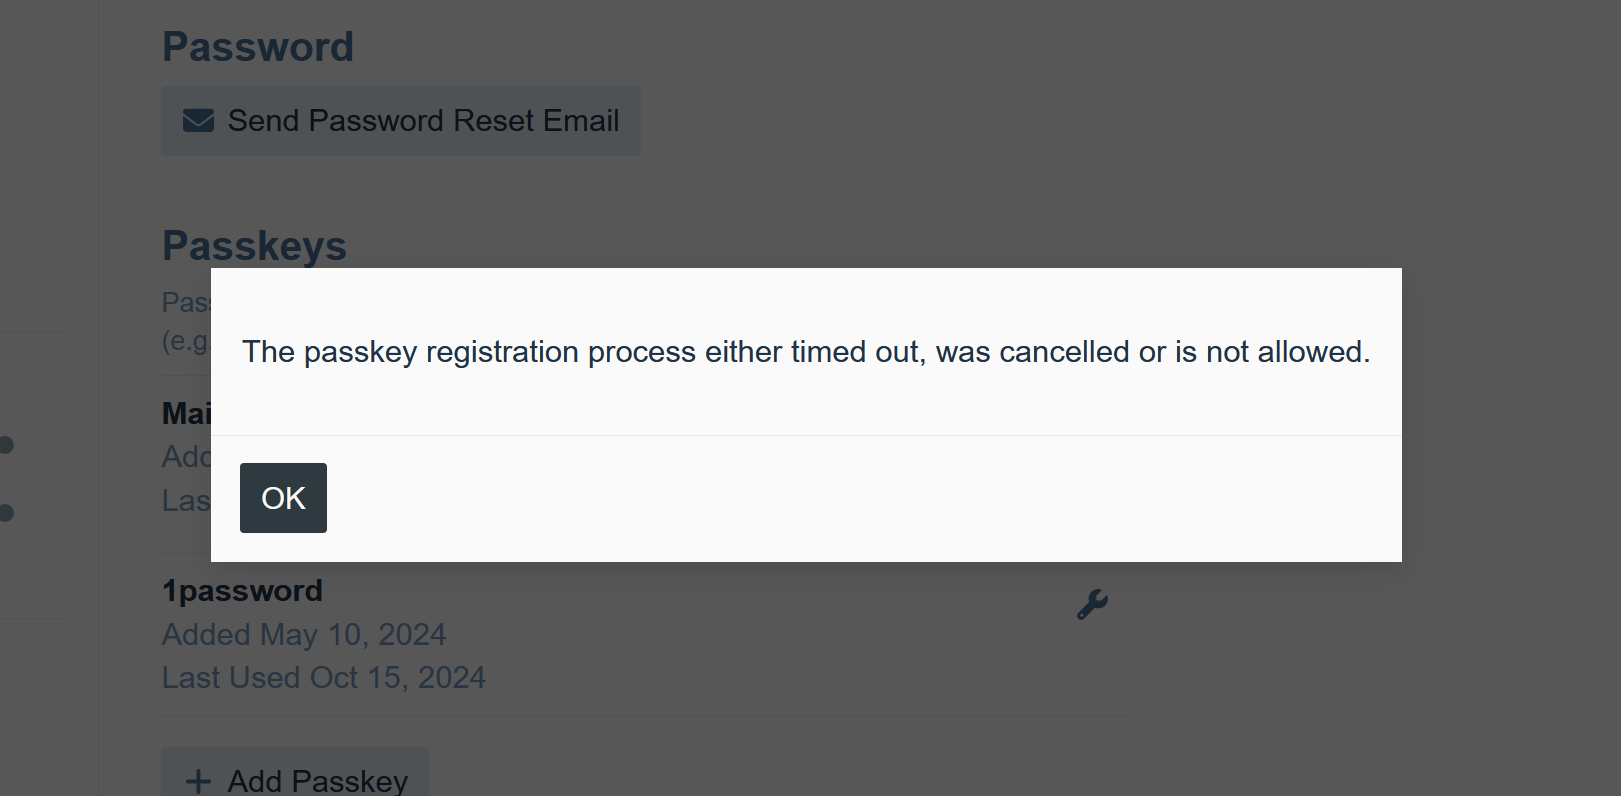Click the Passkeys section heading
This screenshot has width=1621, height=796.
point(254,246)
